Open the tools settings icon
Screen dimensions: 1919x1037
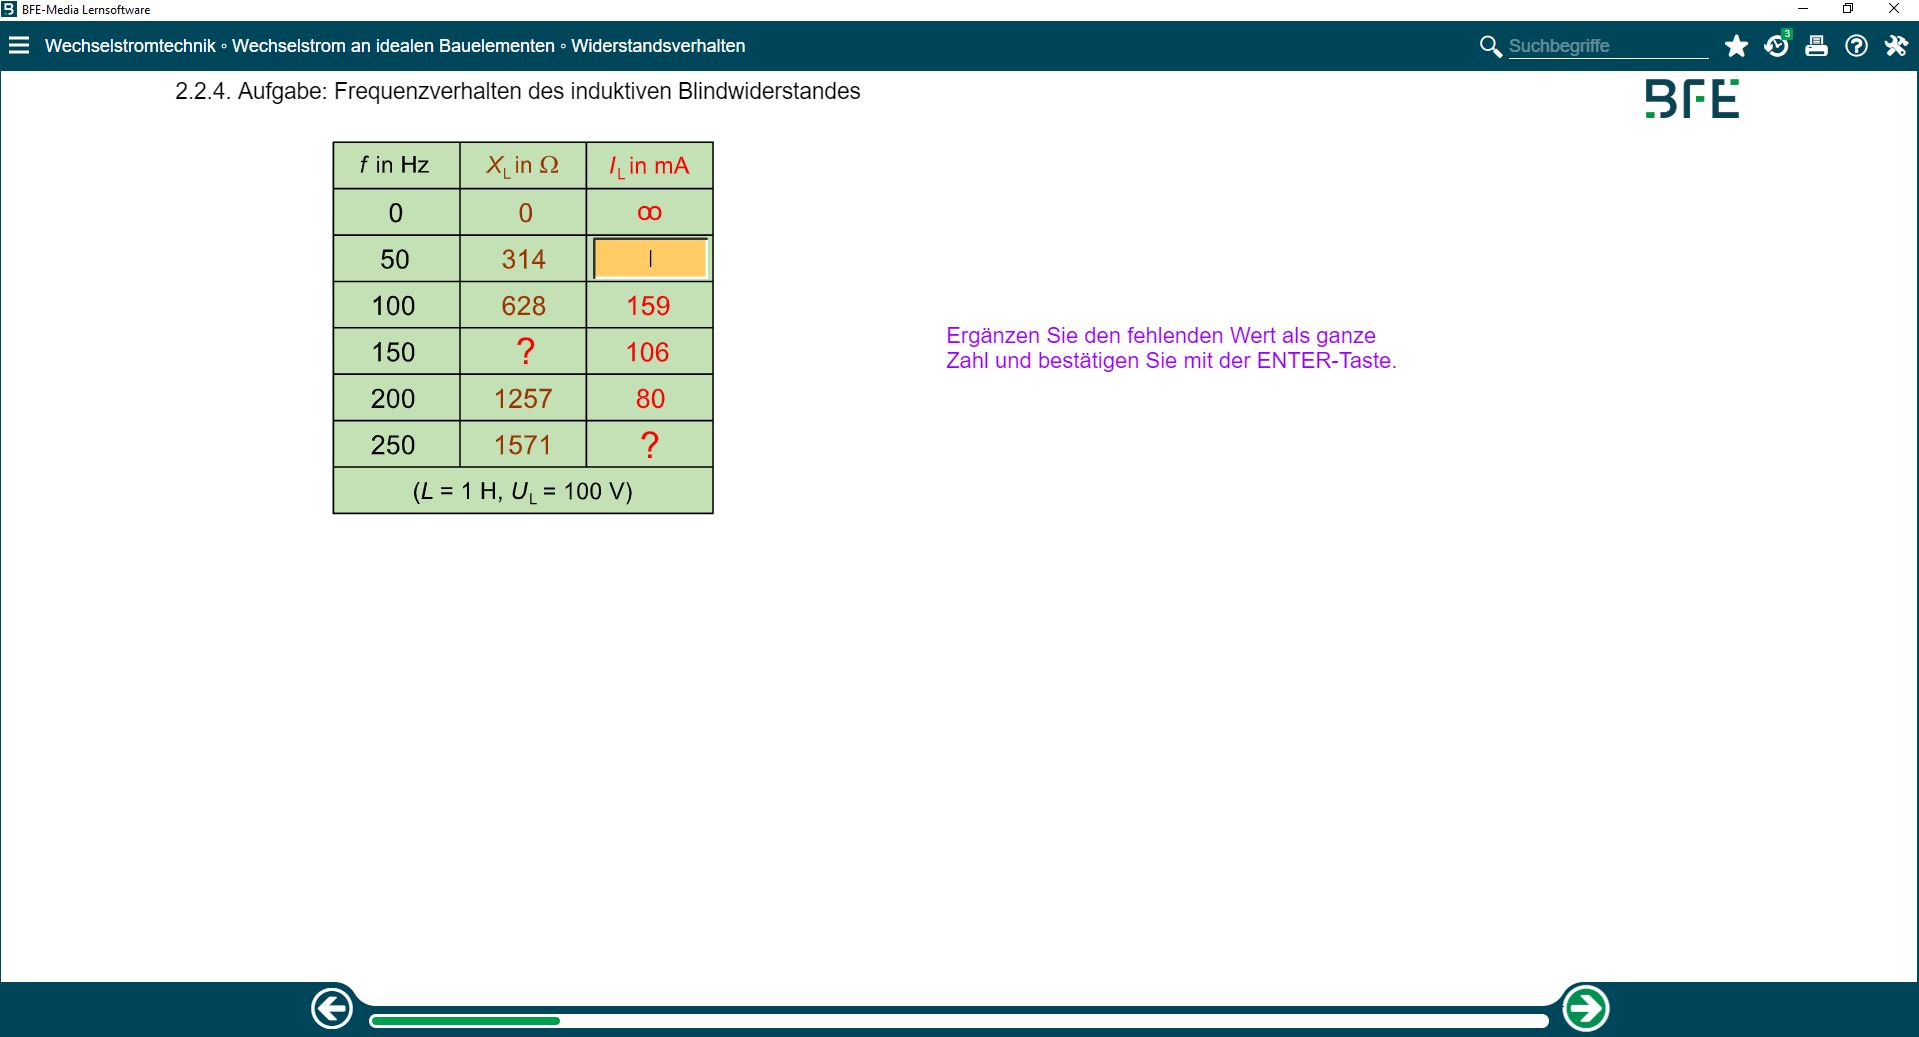1896,46
